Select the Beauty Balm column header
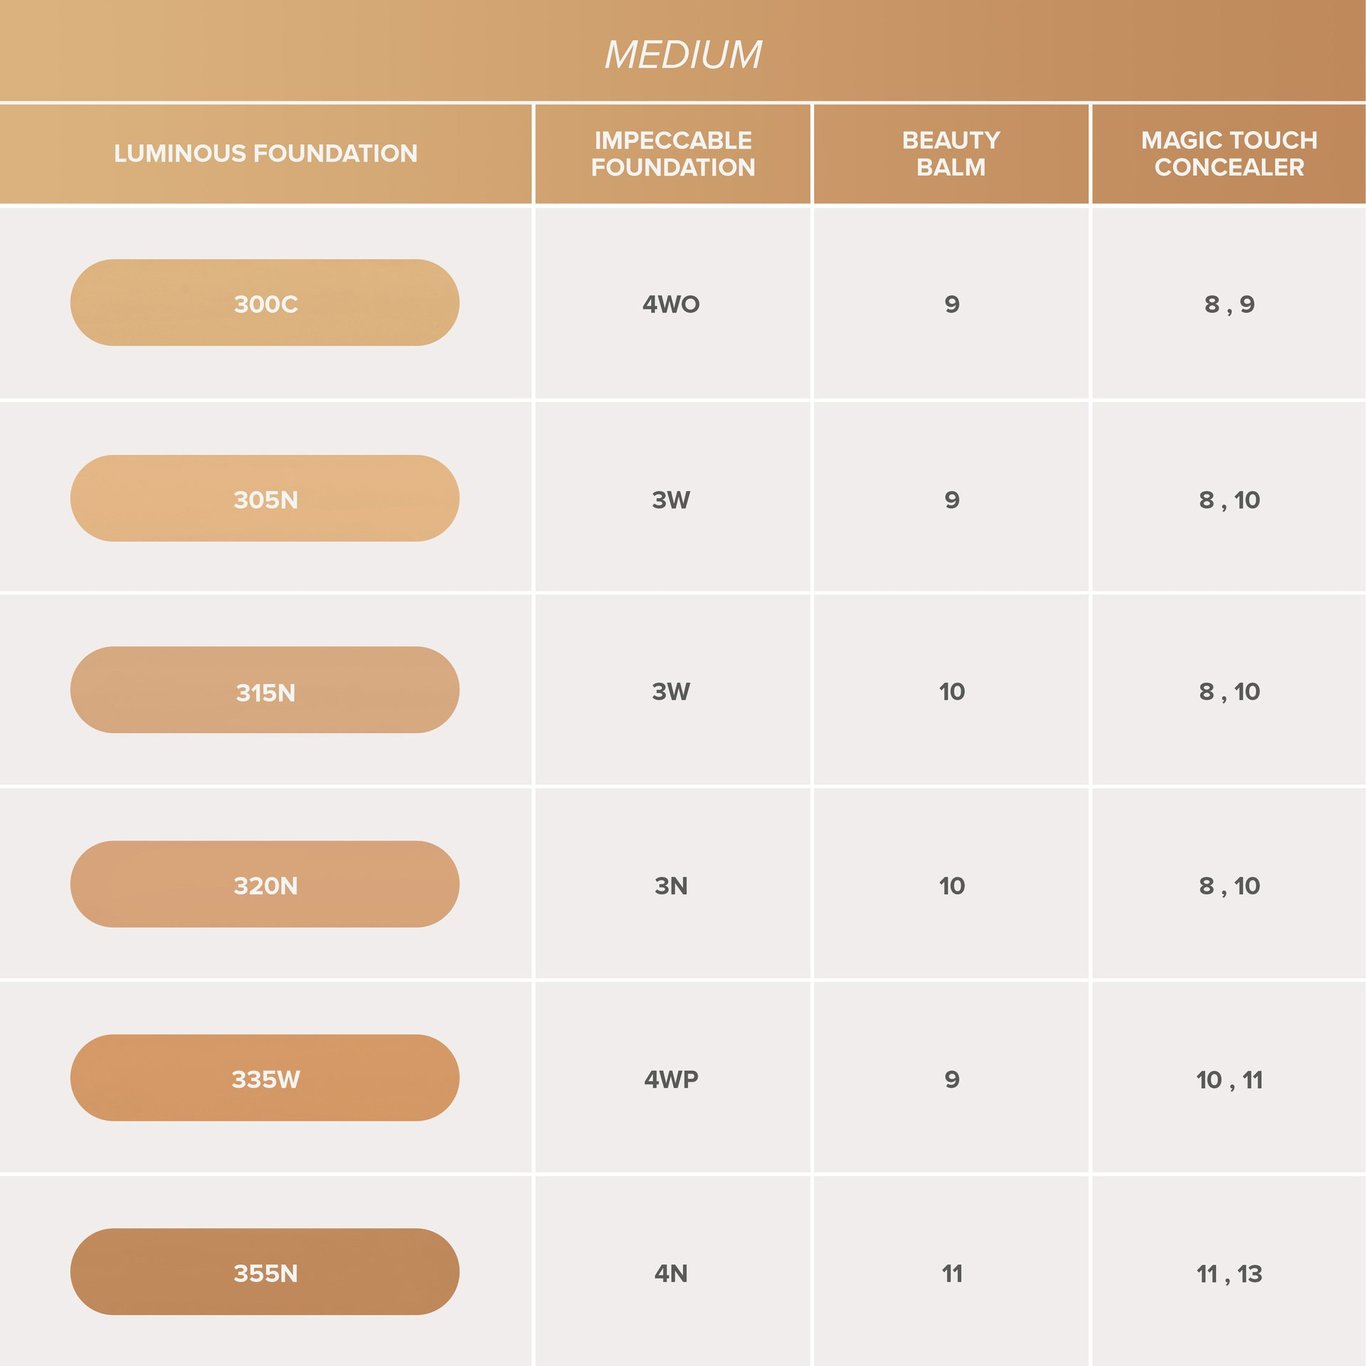 (x=951, y=154)
